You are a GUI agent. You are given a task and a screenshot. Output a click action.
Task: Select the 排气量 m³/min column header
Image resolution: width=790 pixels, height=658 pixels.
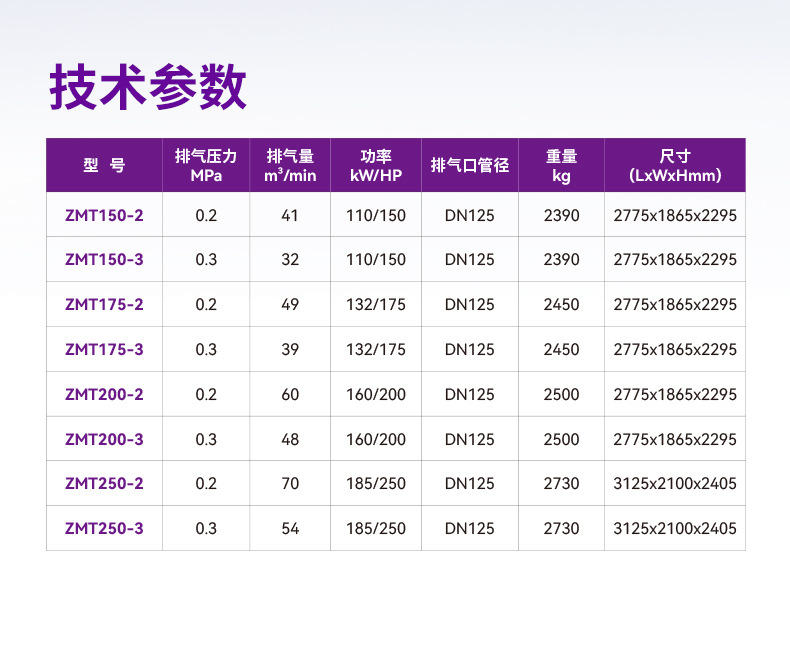click(x=290, y=165)
